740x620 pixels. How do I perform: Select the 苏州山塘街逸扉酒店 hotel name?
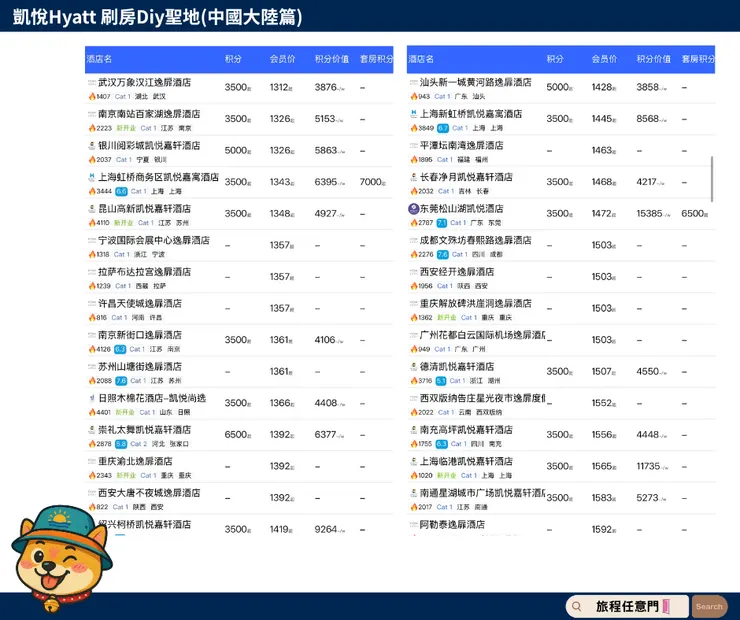(x=140, y=367)
